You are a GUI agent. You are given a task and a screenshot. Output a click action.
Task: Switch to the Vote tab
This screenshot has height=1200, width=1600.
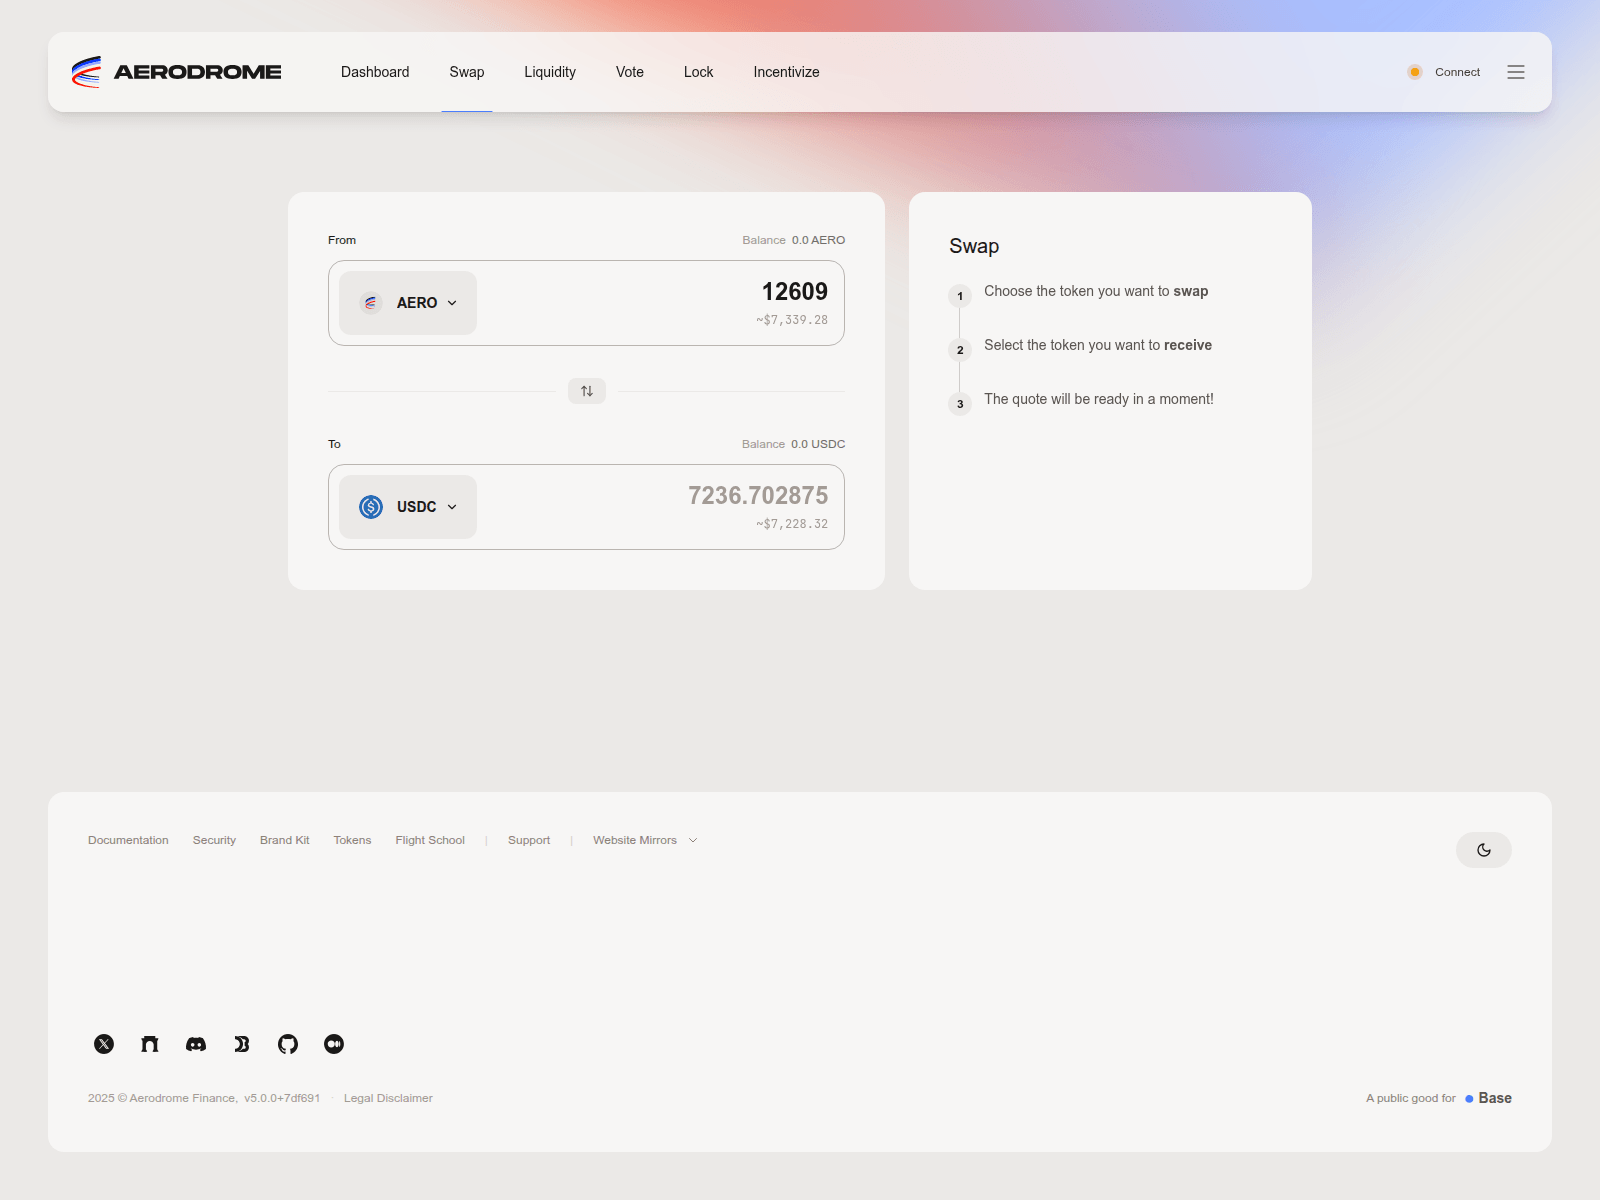pos(629,72)
